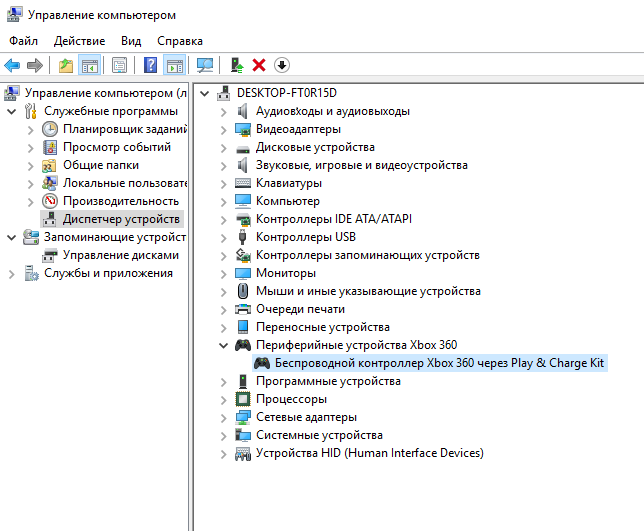This screenshot has width=644, height=531.
Task: Open the Файл menu
Action: coord(23,41)
